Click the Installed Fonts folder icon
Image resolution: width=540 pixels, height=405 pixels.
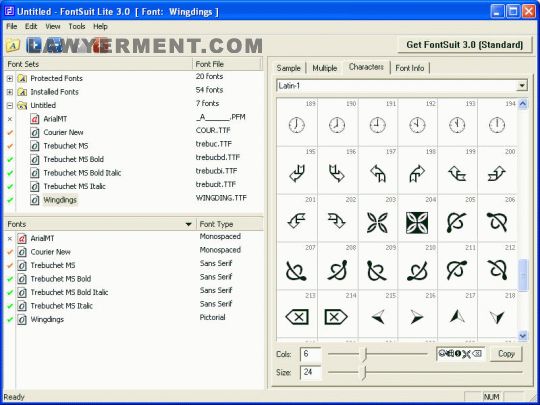coord(22,92)
